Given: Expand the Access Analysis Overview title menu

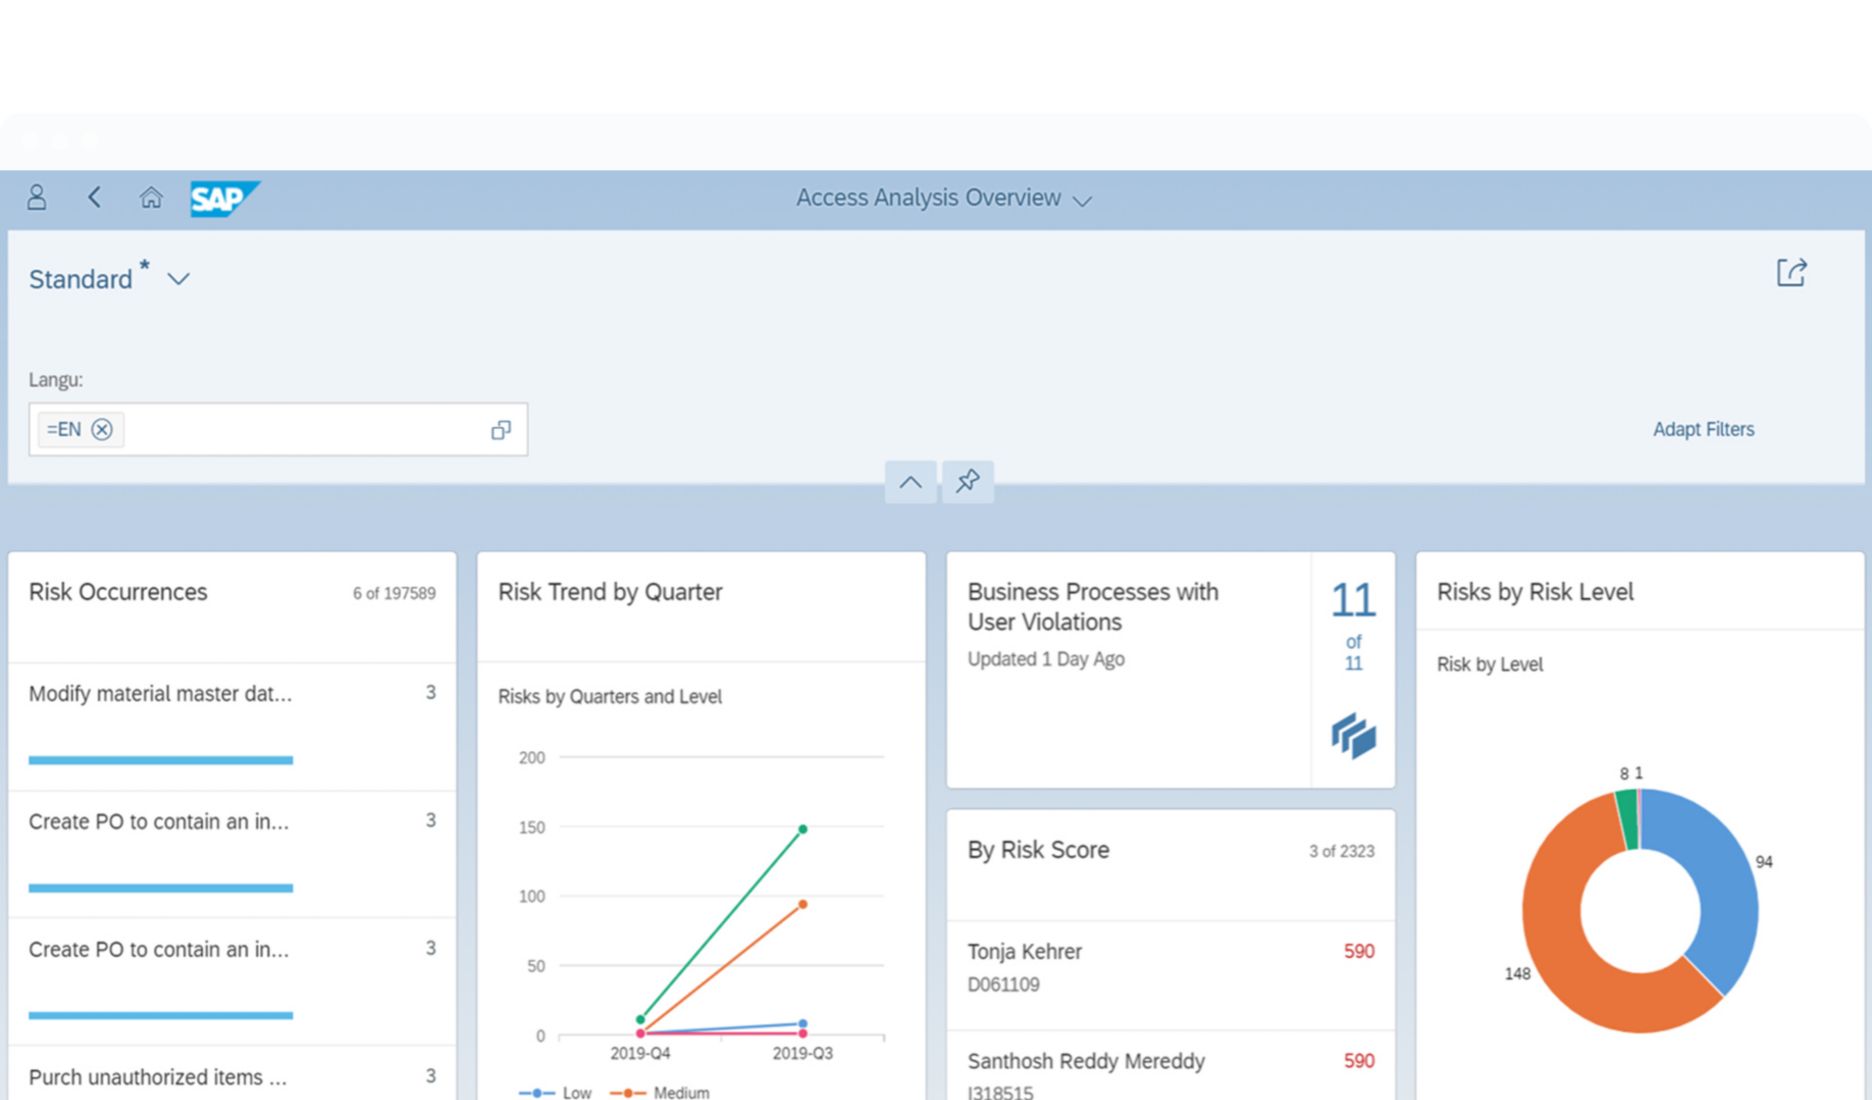Looking at the screenshot, I should click(1082, 200).
